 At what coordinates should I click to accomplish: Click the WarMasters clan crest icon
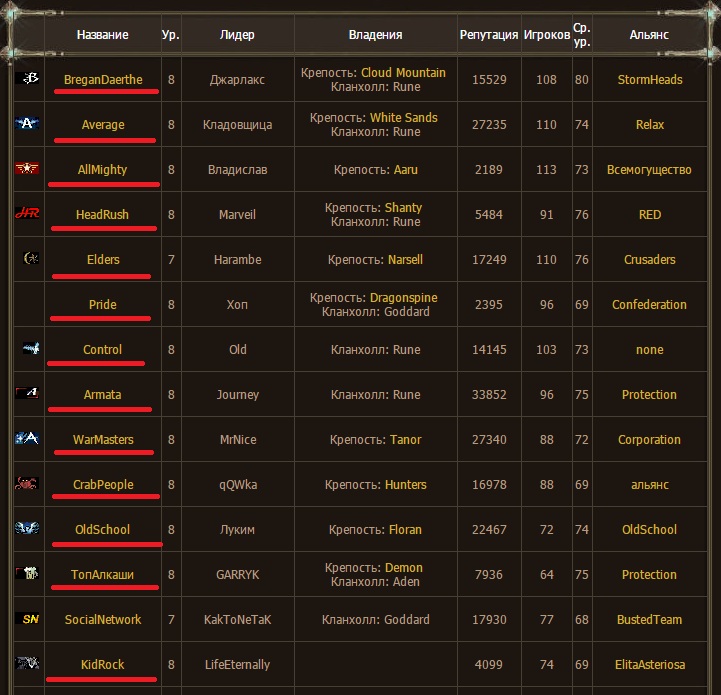pyautogui.click(x=28, y=439)
